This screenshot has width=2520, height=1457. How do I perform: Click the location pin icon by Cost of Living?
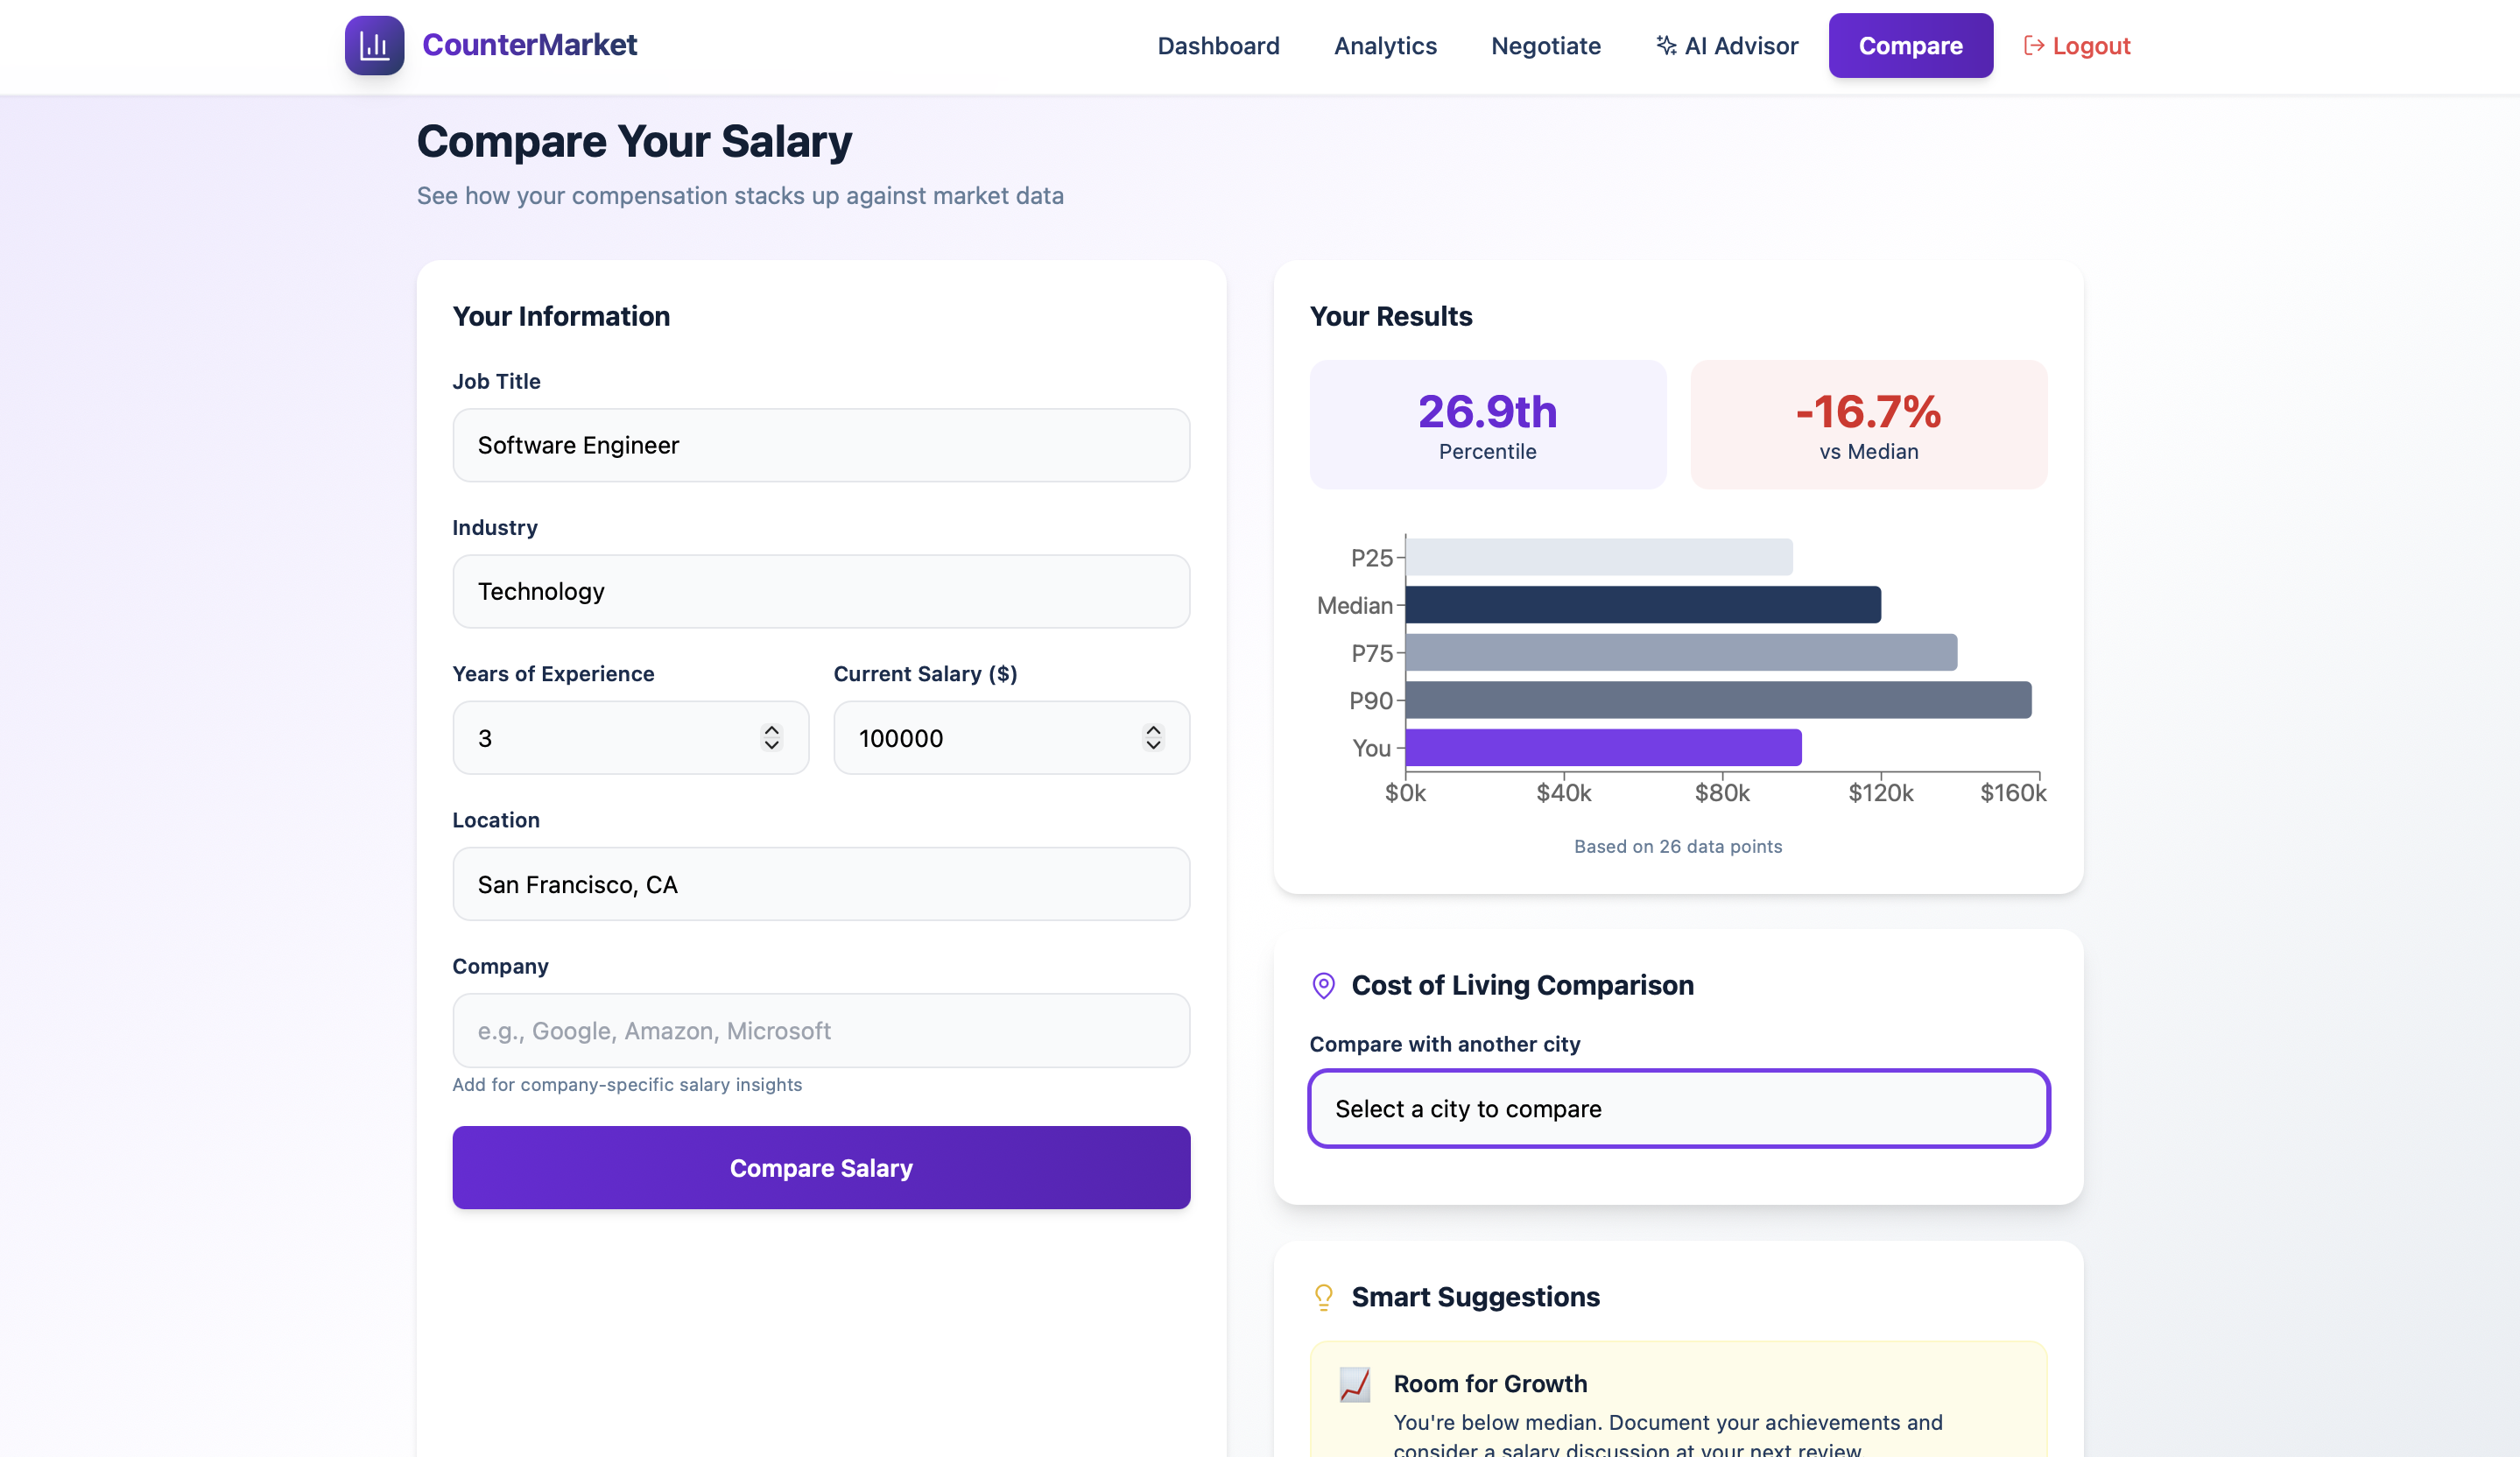1323,985
